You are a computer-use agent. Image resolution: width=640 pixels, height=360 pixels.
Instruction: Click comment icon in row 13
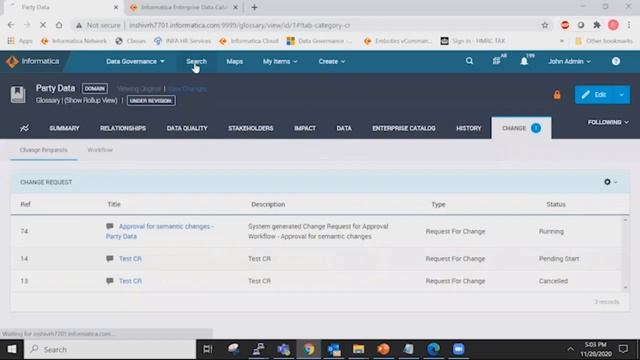coord(110,281)
